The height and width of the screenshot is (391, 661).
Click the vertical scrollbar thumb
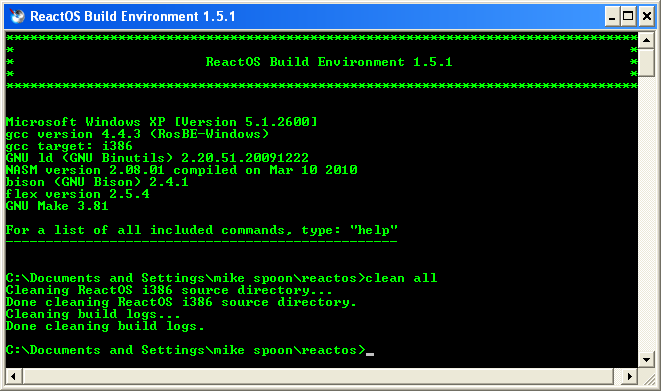coord(646,62)
